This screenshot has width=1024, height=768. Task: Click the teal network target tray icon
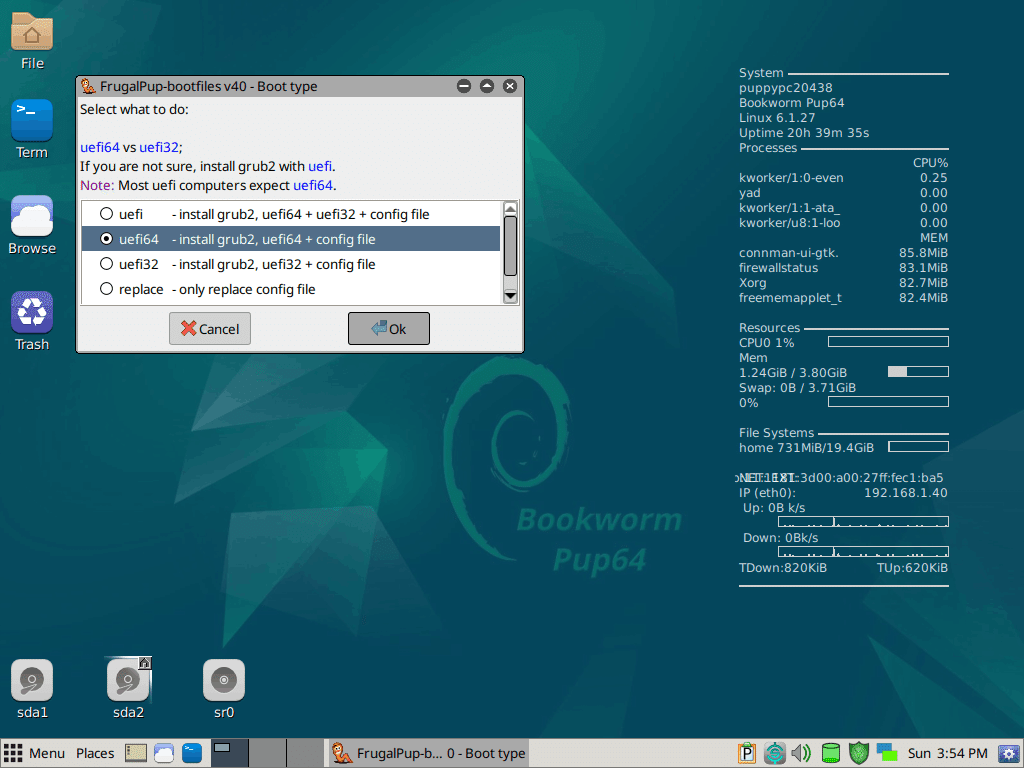[775, 753]
